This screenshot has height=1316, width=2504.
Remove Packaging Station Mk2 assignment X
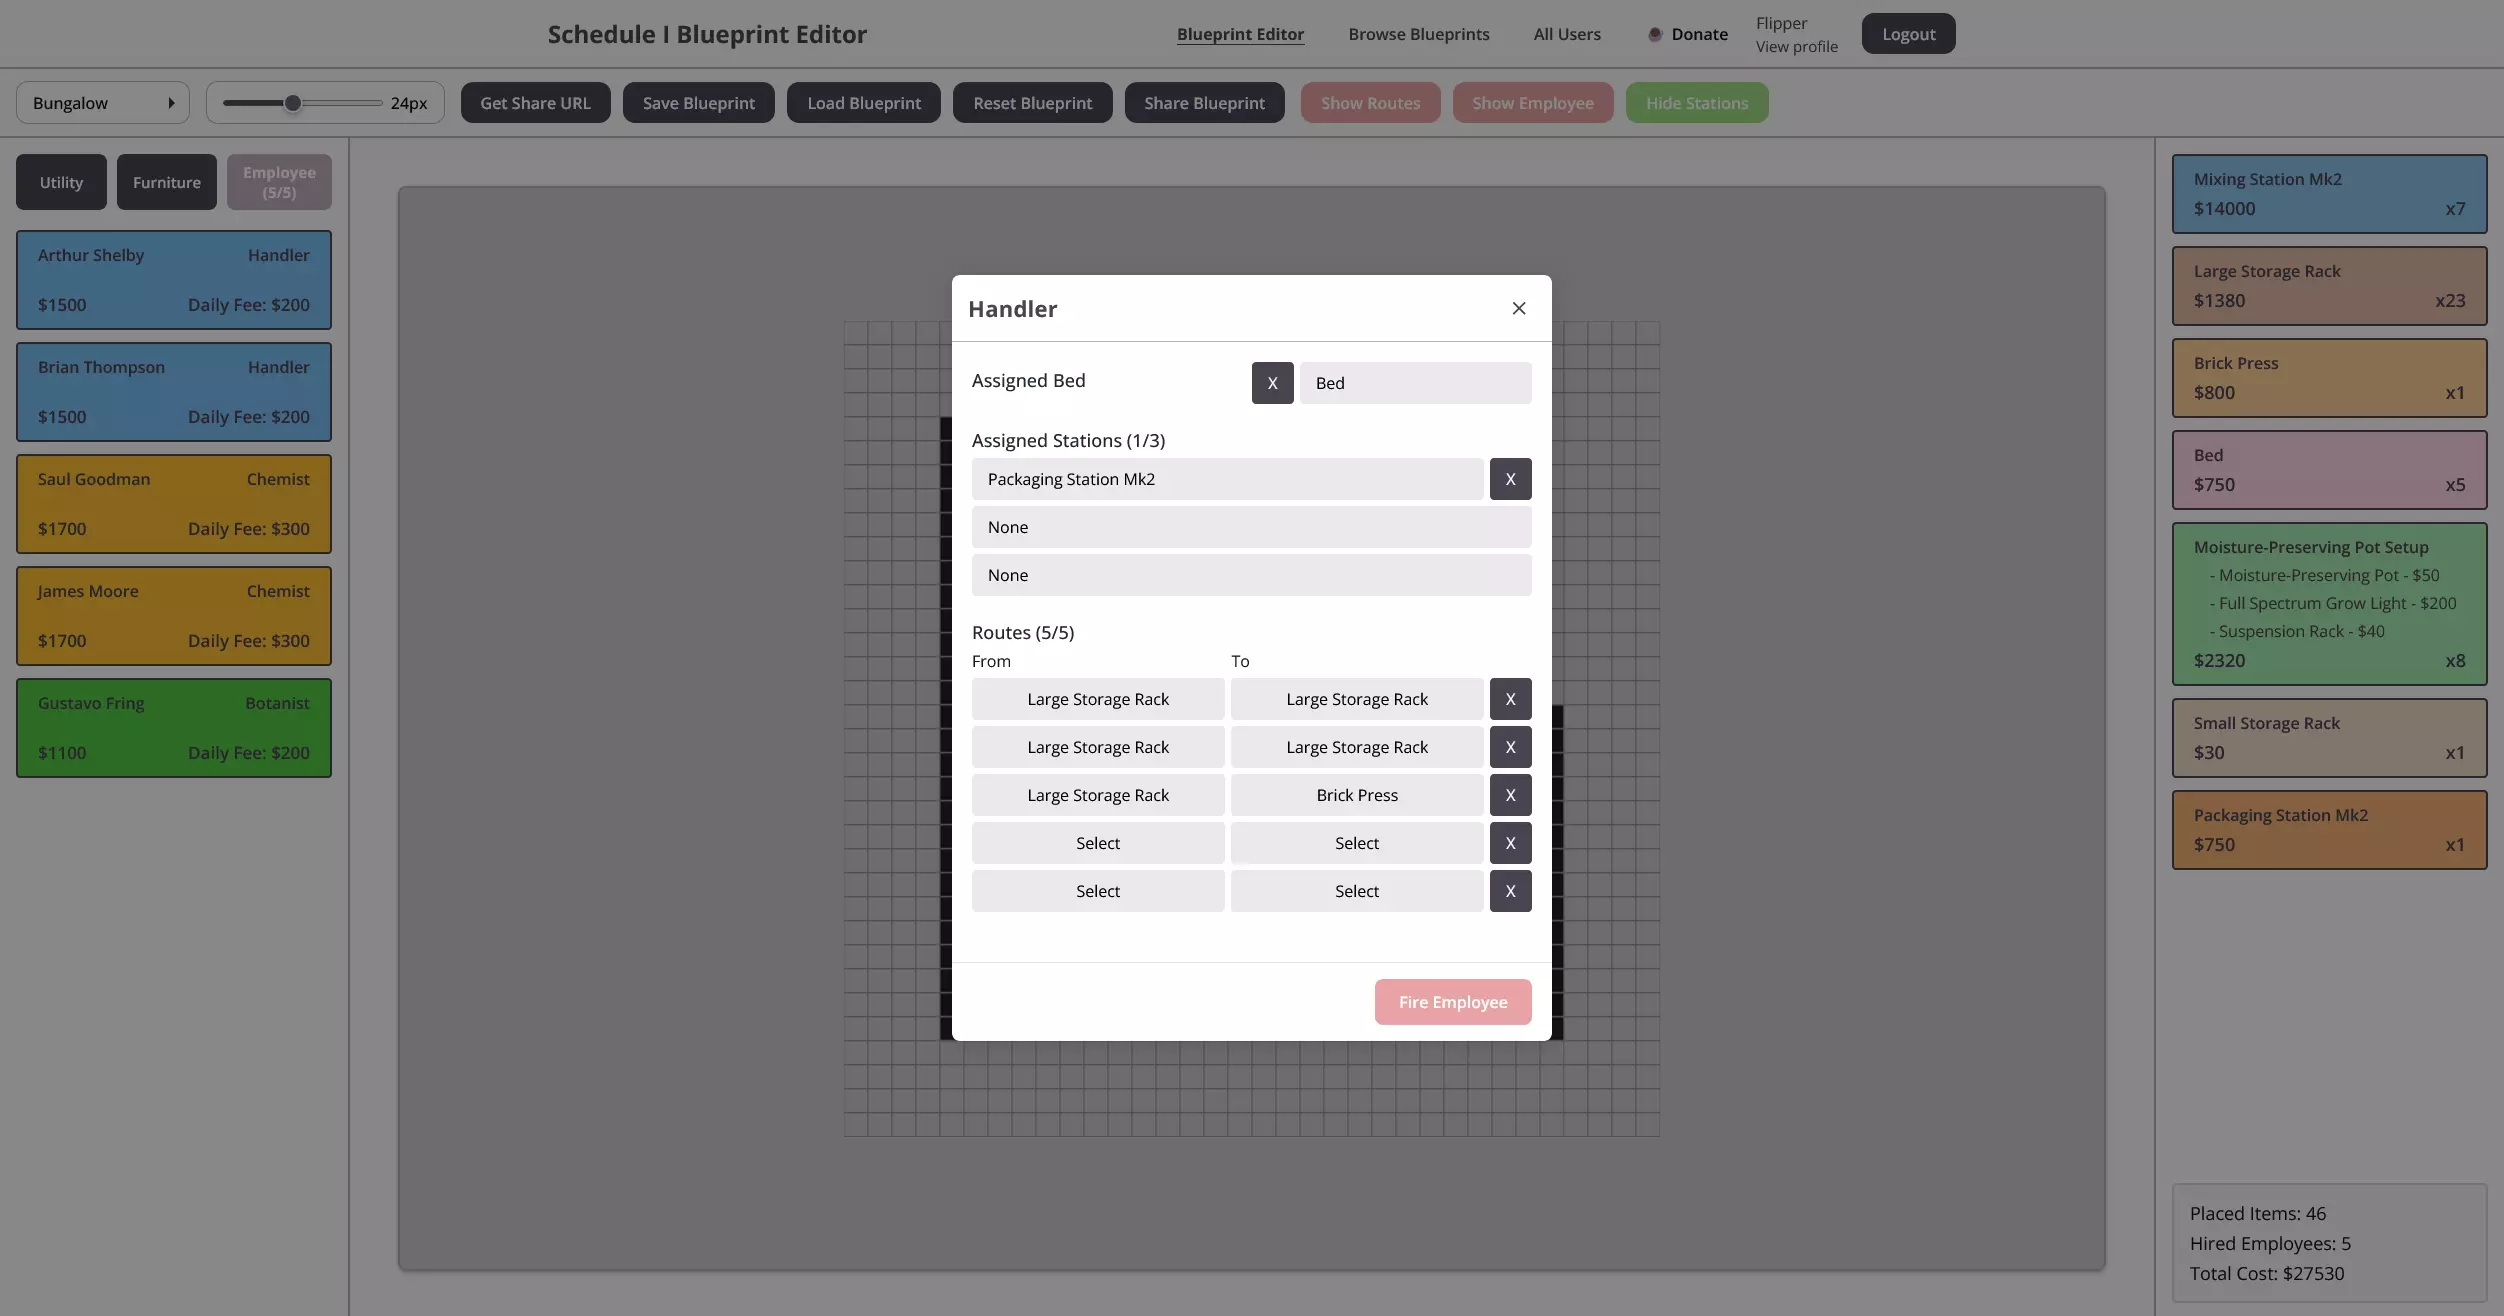1510,479
